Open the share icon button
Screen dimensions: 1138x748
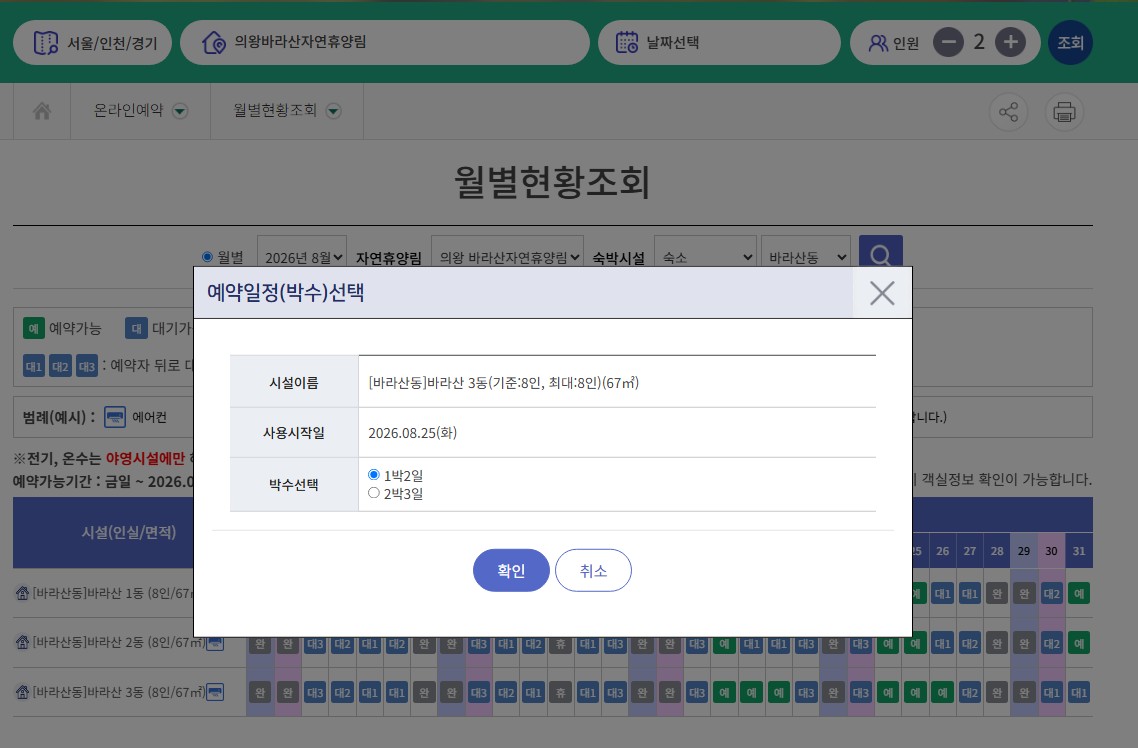pyautogui.click(x=1008, y=112)
